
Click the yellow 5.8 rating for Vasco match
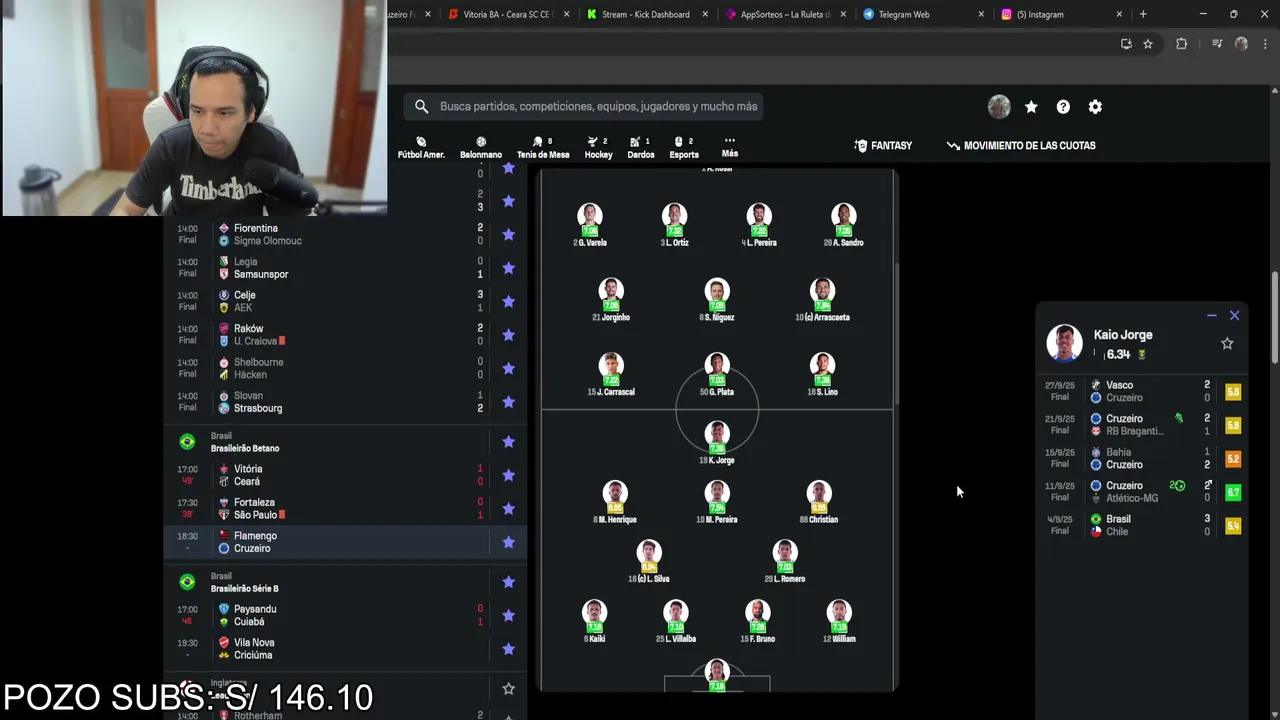point(1233,392)
